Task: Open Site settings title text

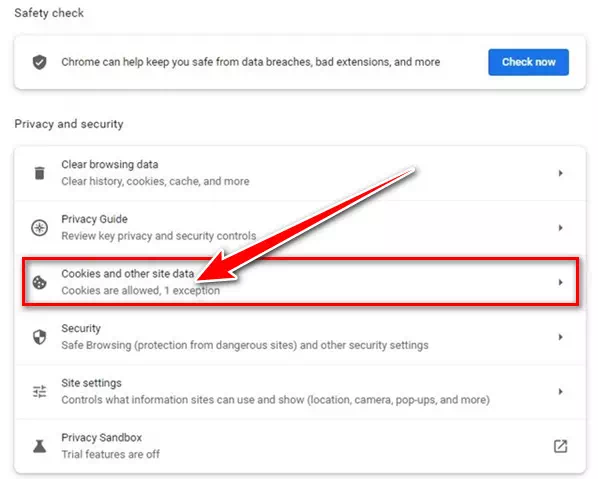Action: tap(92, 383)
